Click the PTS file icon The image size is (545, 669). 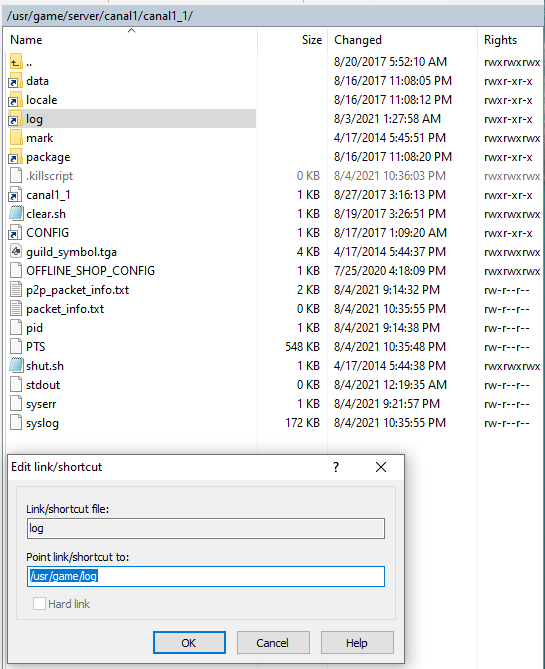pos(16,347)
